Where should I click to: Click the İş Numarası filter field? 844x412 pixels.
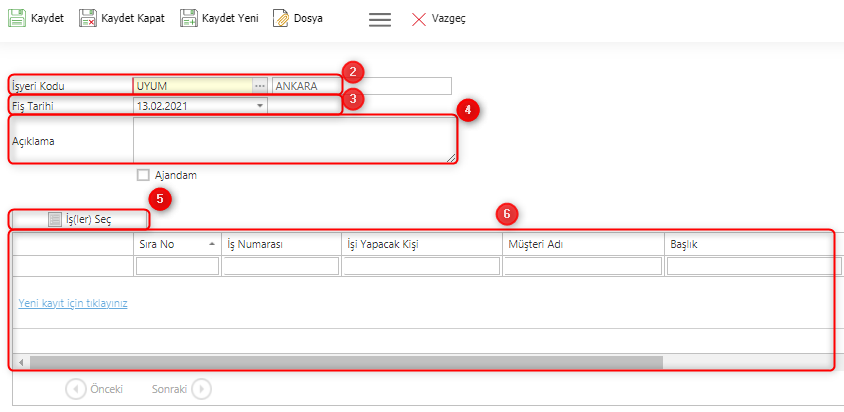(x=280, y=266)
